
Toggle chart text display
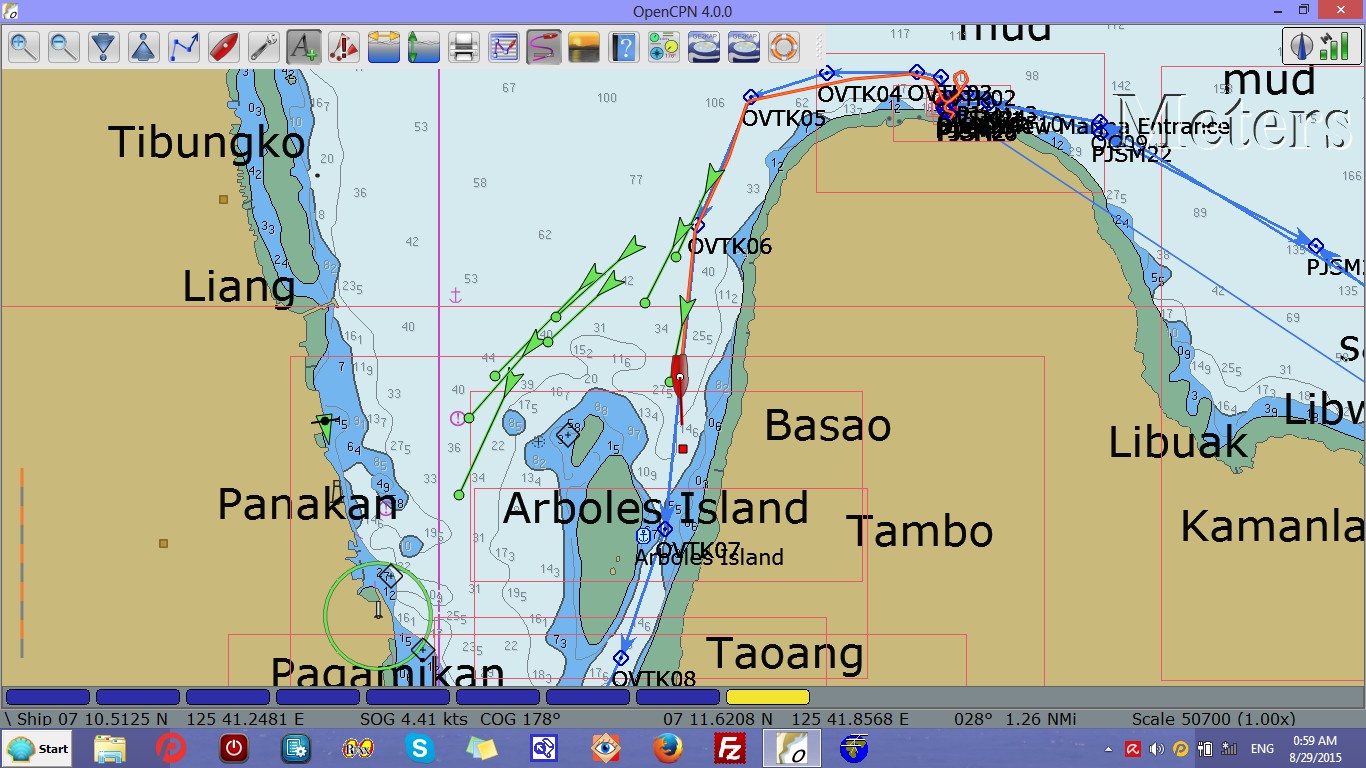pos(304,46)
